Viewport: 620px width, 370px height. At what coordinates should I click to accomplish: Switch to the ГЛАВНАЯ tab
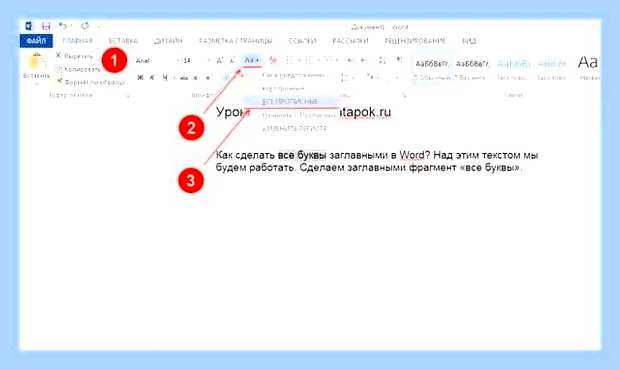[x=78, y=41]
